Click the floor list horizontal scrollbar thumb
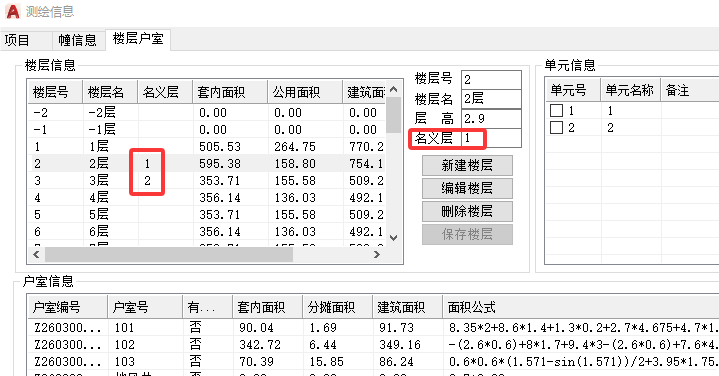Screen dimensions: 719x376 [x=169, y=254]
